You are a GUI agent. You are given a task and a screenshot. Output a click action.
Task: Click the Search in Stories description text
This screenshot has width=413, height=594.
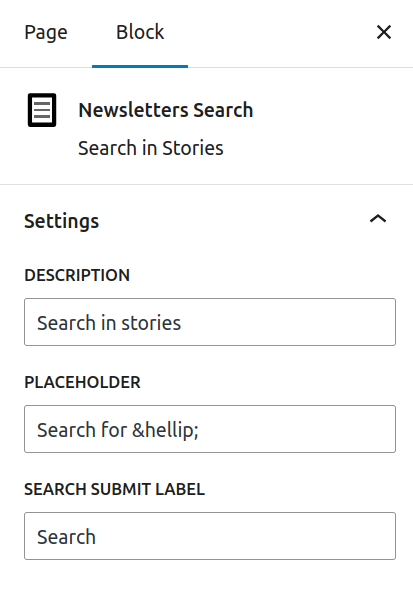[x=151, y=148]
